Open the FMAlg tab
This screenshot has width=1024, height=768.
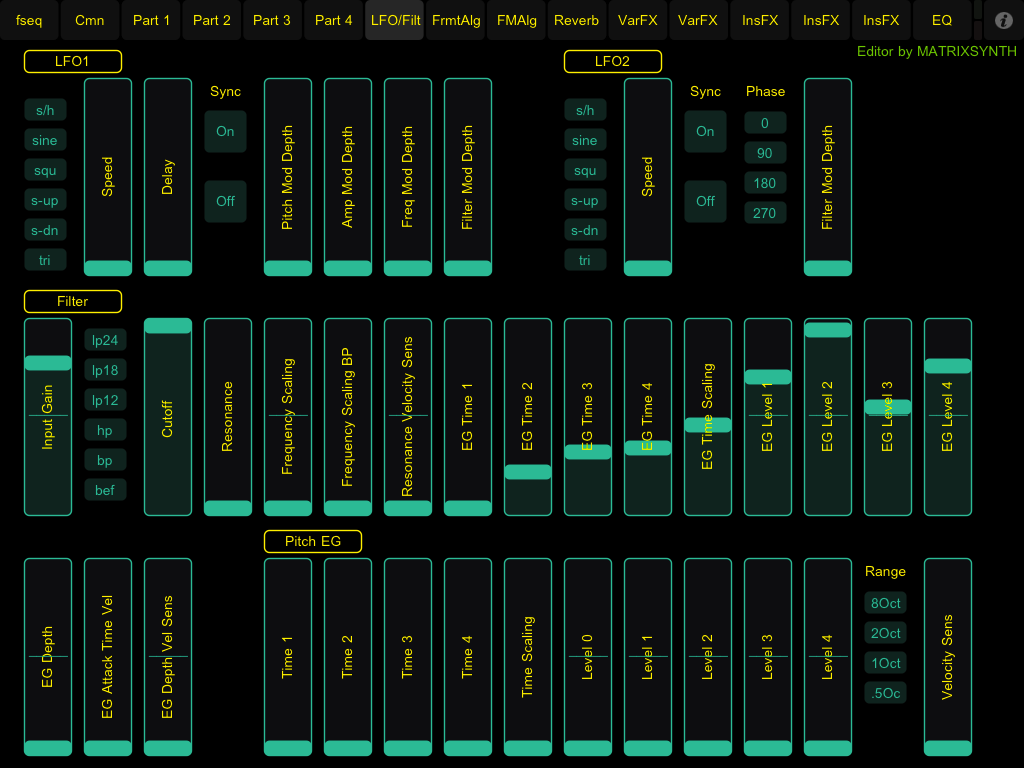[x=516, y=20]
